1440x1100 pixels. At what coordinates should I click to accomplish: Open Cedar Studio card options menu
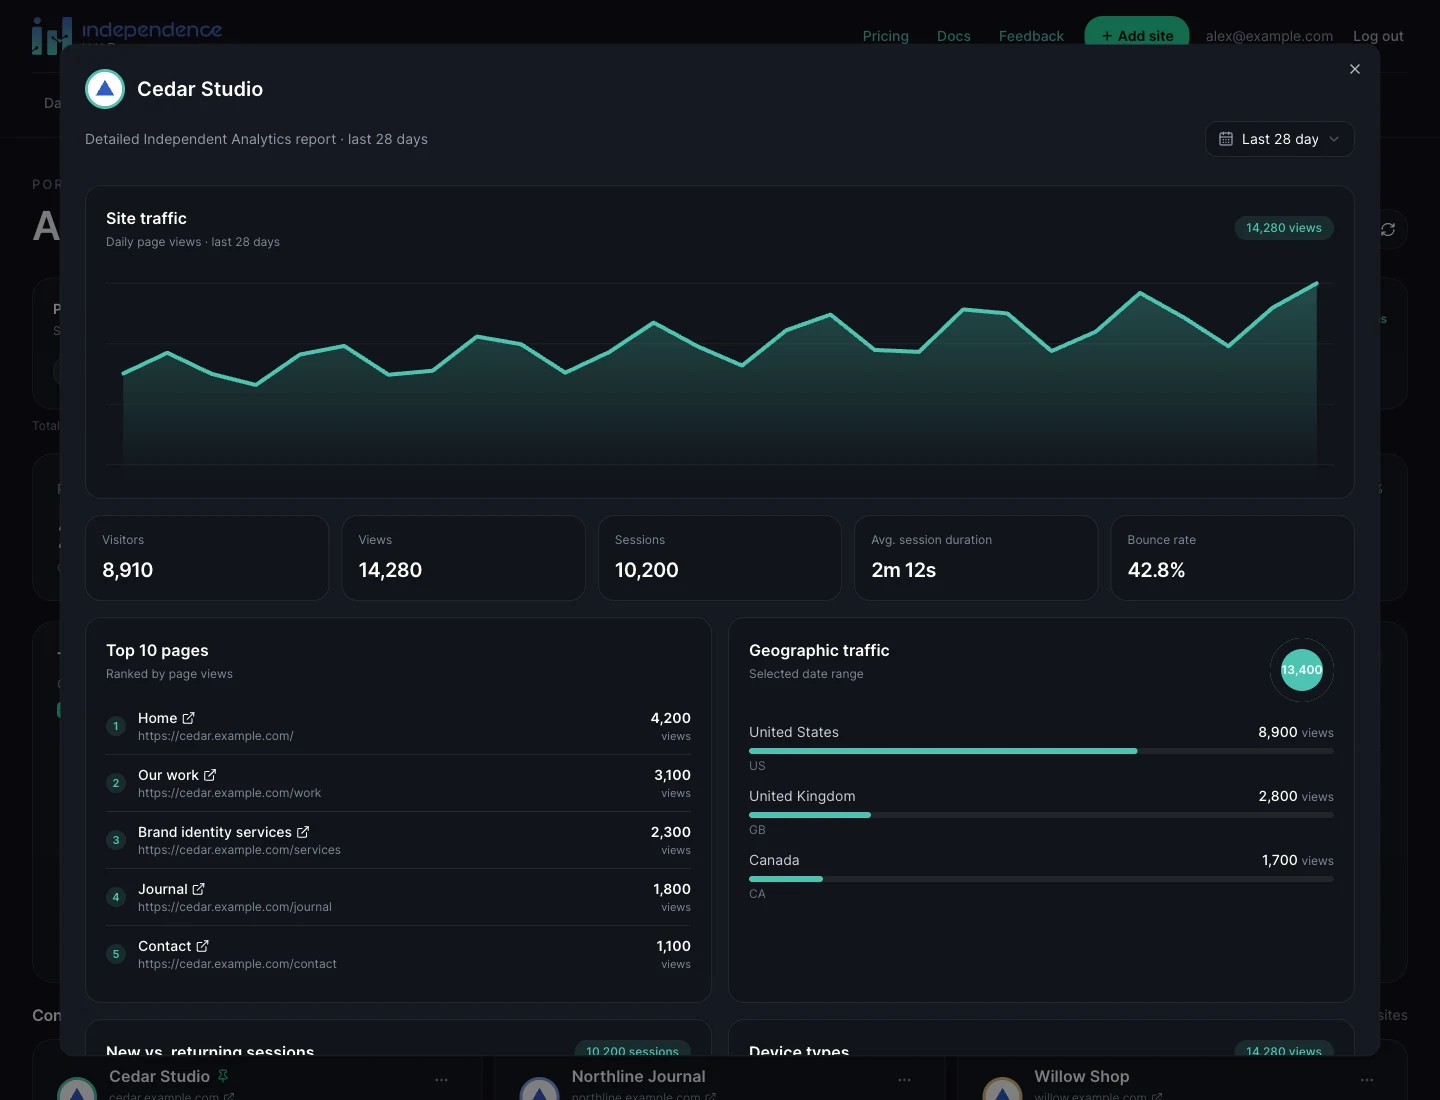(x=442, y=1079)
